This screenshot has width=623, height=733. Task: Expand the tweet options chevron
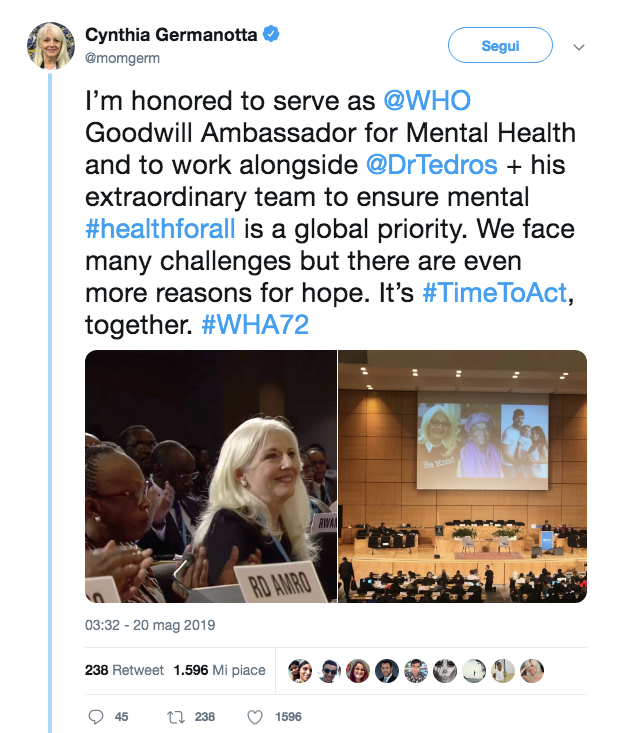(578, 46)
